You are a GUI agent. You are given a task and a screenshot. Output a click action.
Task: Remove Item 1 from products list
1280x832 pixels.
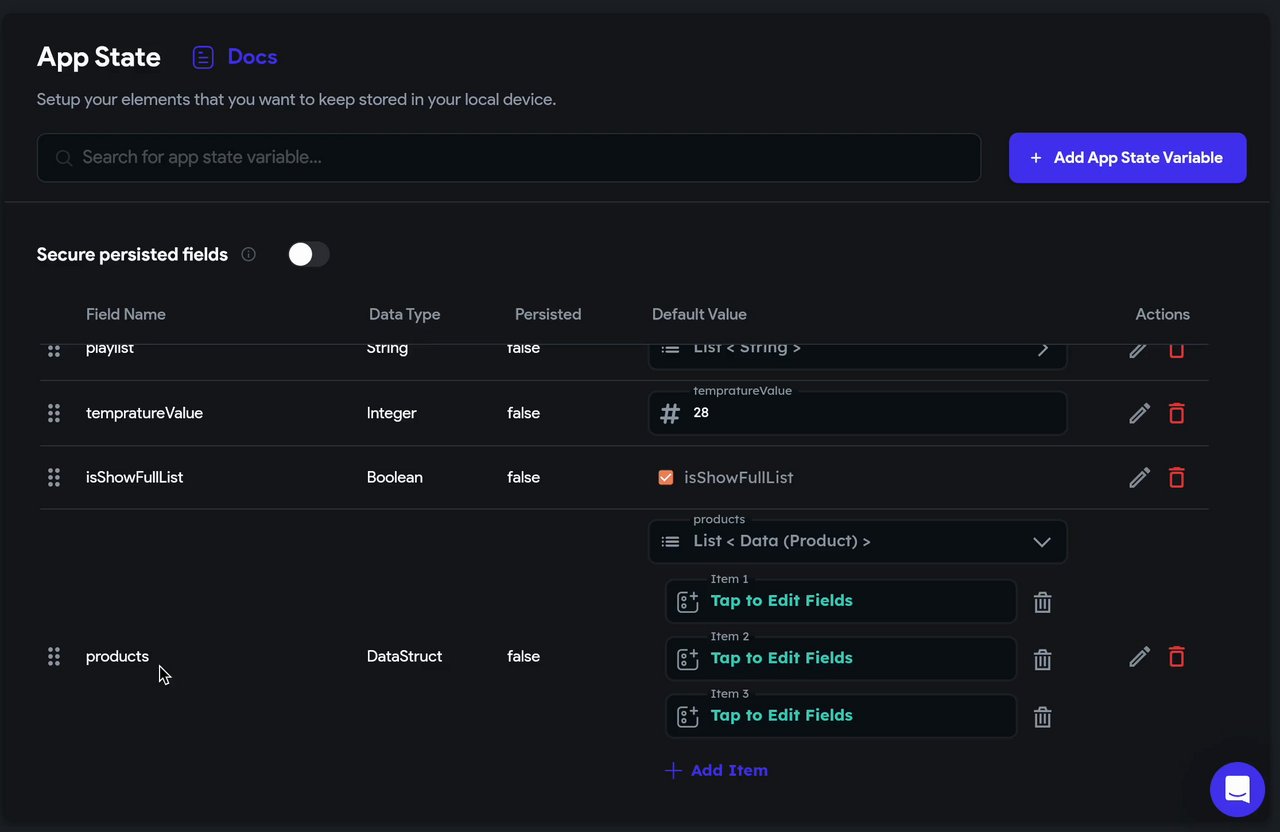[1042, 602]
